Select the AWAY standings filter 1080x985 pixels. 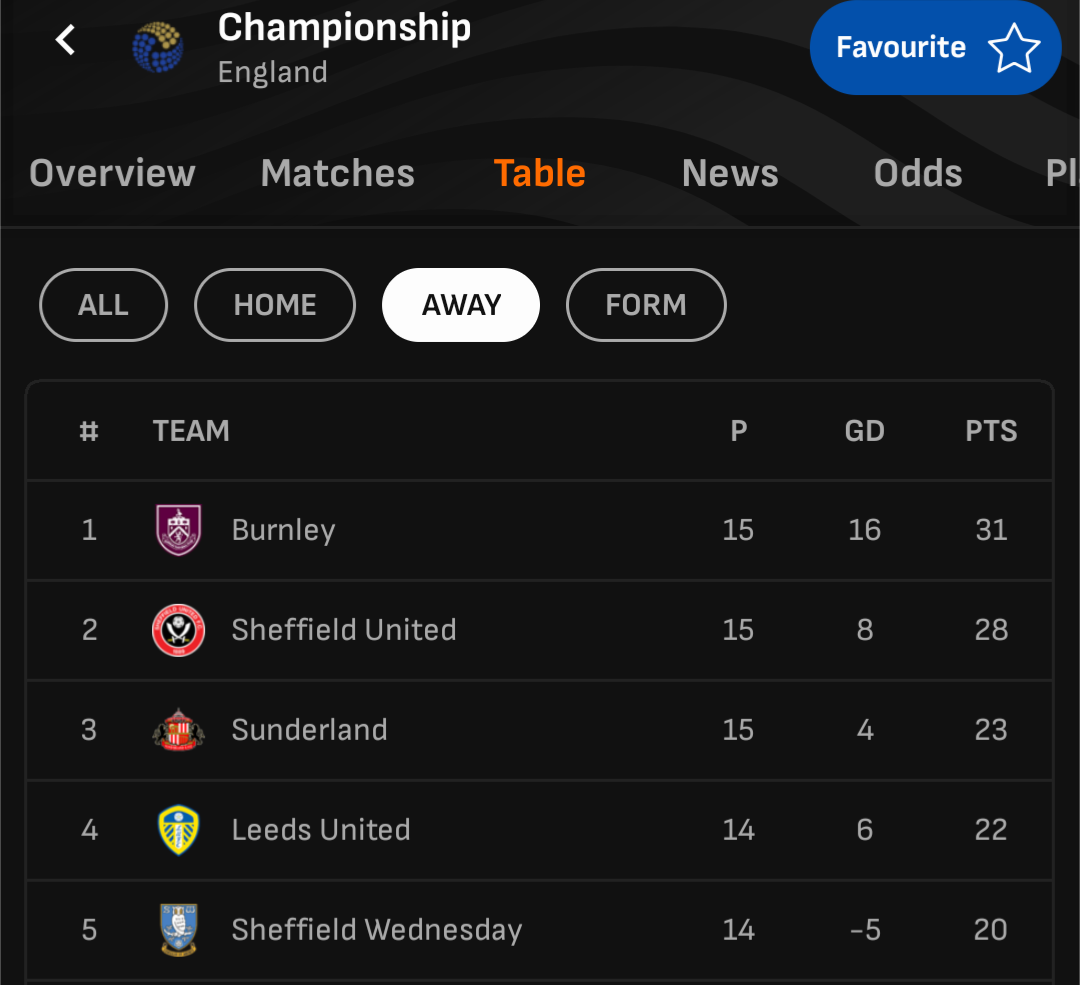461,305
